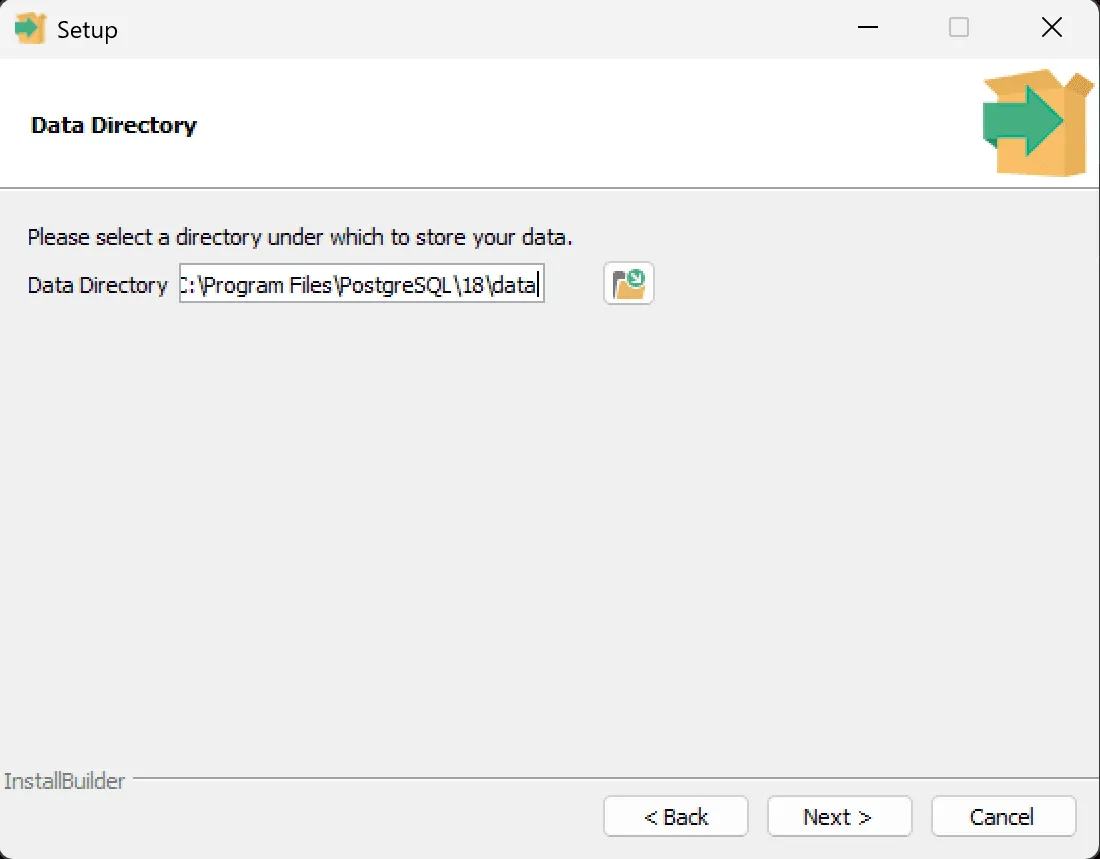The image size is (1100, 859).
Task: Proceed by clicking Next
Action: 839,816
